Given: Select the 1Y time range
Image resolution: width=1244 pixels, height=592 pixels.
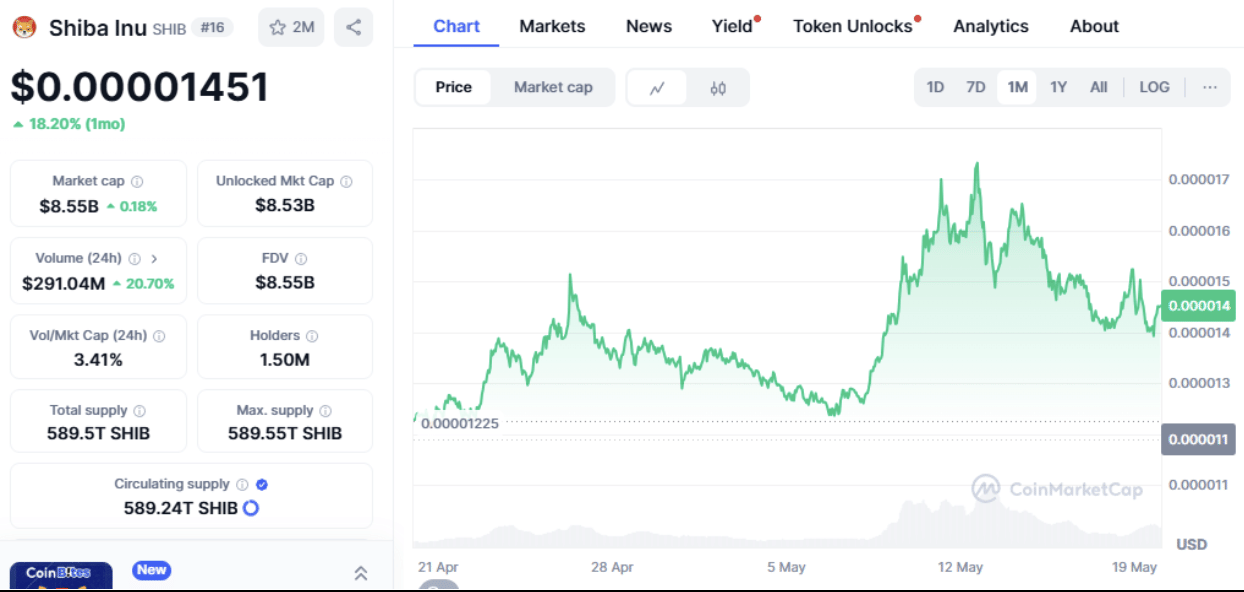Looking at the screenshot, I should click(1058, 88).
